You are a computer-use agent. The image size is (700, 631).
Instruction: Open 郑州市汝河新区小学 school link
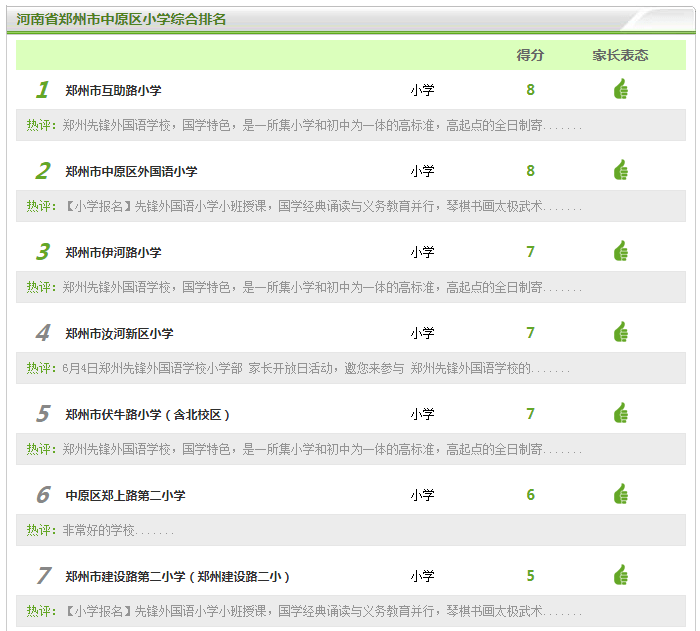pos(119,334)
